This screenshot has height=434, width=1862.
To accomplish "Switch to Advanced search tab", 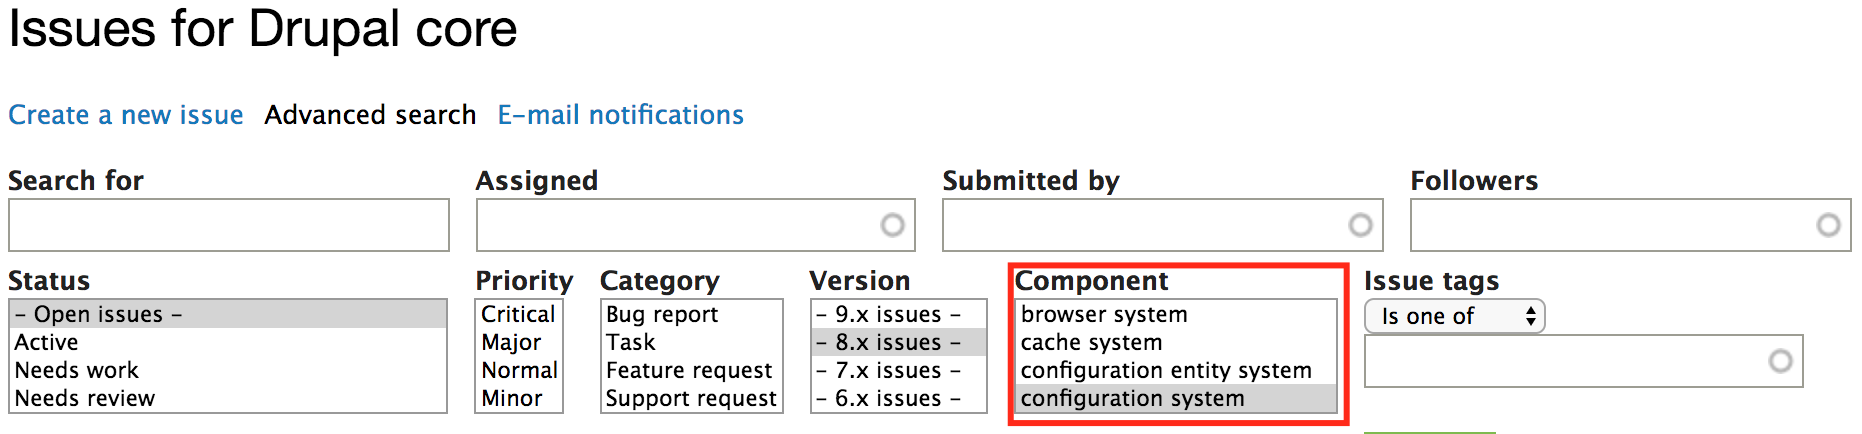I will click(x=370, y=115).
